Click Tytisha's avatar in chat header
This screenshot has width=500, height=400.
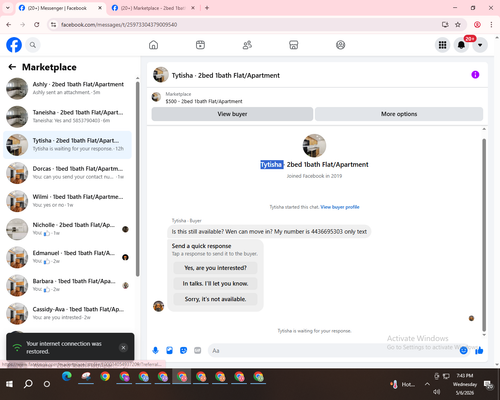coord(161,75)
